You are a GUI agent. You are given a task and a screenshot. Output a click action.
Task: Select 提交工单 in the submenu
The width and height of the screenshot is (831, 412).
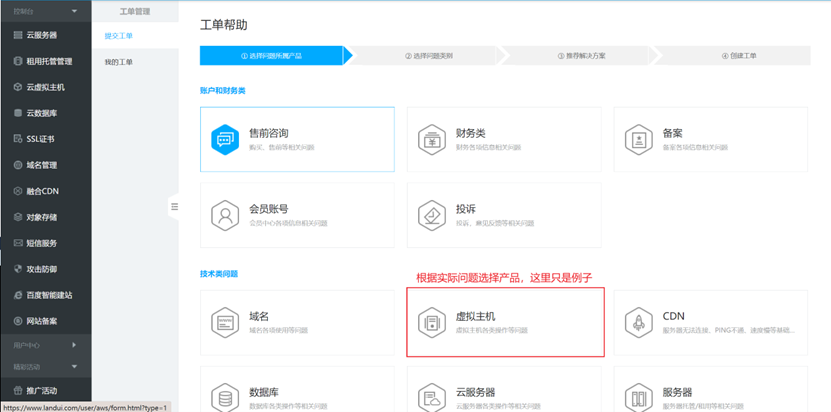click(x=119, y=36)
